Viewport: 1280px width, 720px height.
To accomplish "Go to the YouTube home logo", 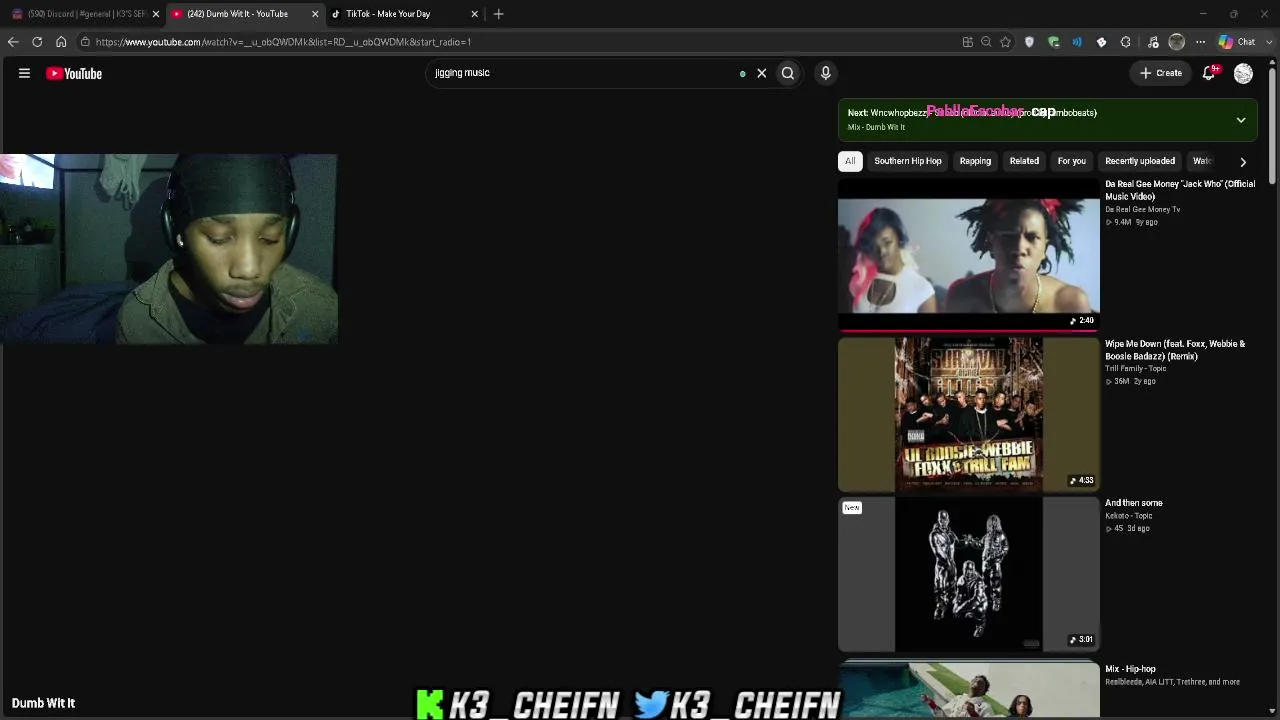I will pos(74,73).
